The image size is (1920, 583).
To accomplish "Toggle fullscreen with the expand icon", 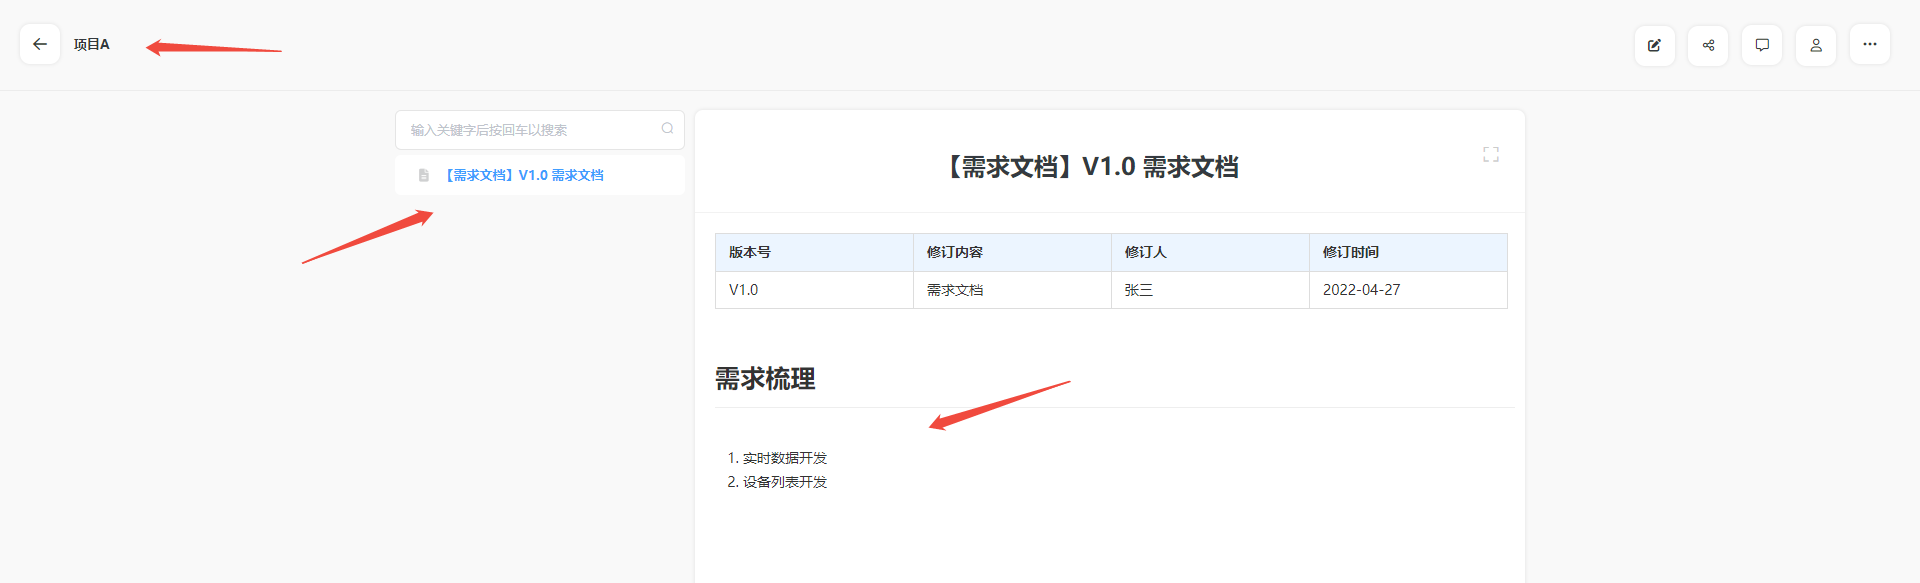I will tap(1491, 154).
